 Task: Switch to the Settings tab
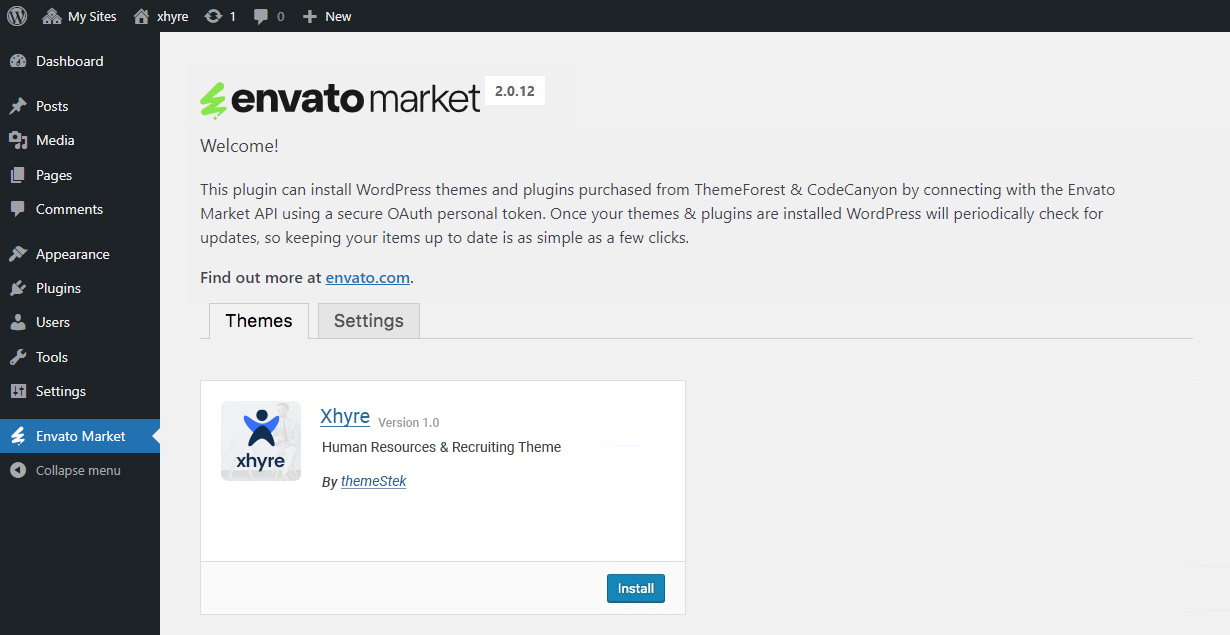[368, 321]
